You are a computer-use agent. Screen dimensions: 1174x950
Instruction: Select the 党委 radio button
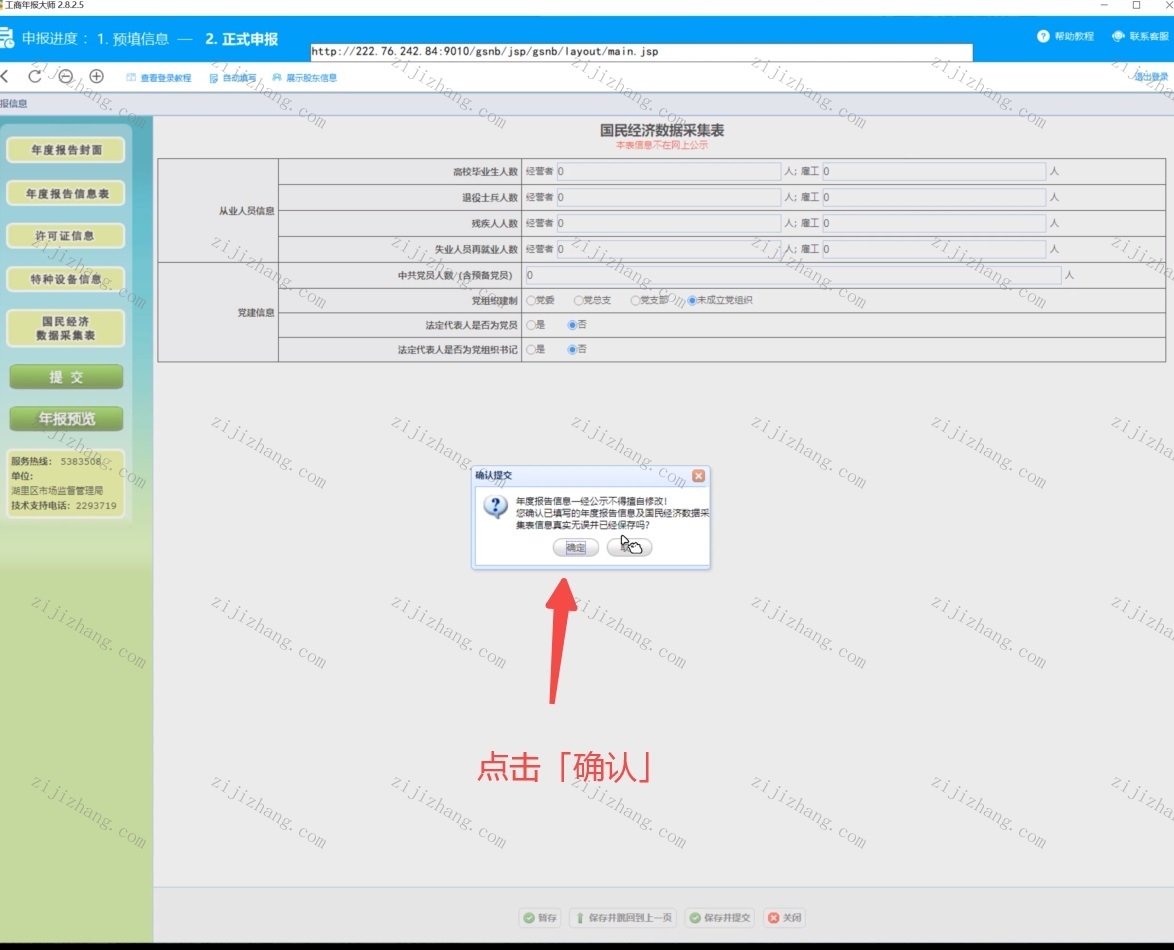(531, 300)
